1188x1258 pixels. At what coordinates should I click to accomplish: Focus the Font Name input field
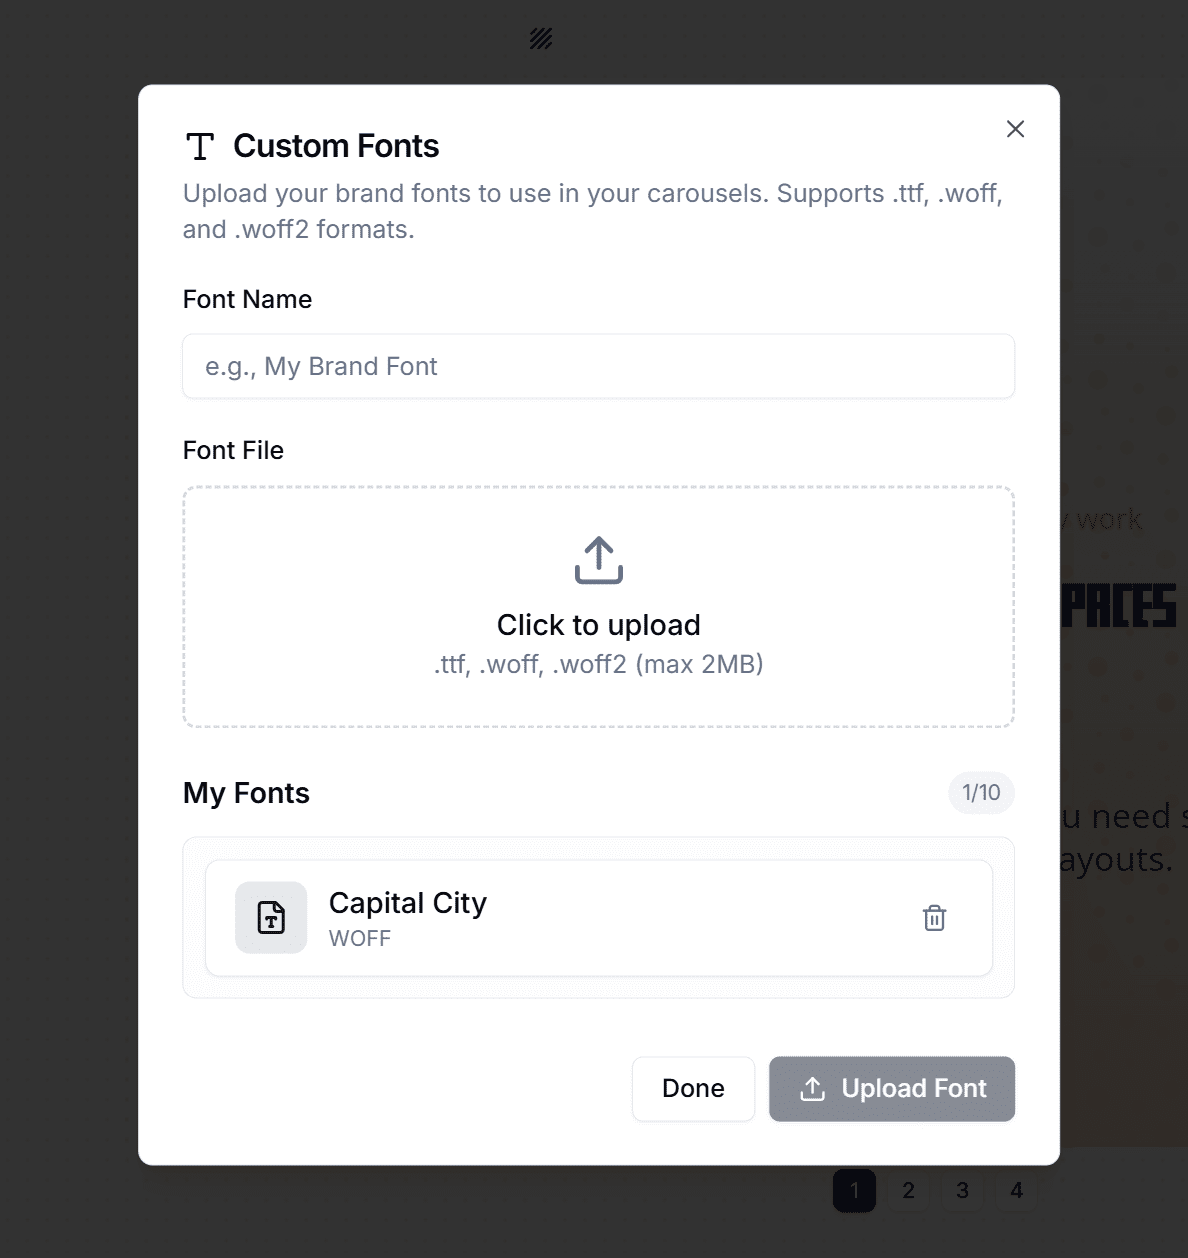point(598,366)
